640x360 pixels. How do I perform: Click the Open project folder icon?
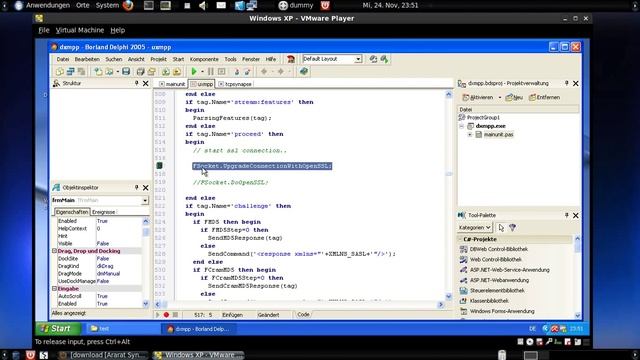pos(151,71)
